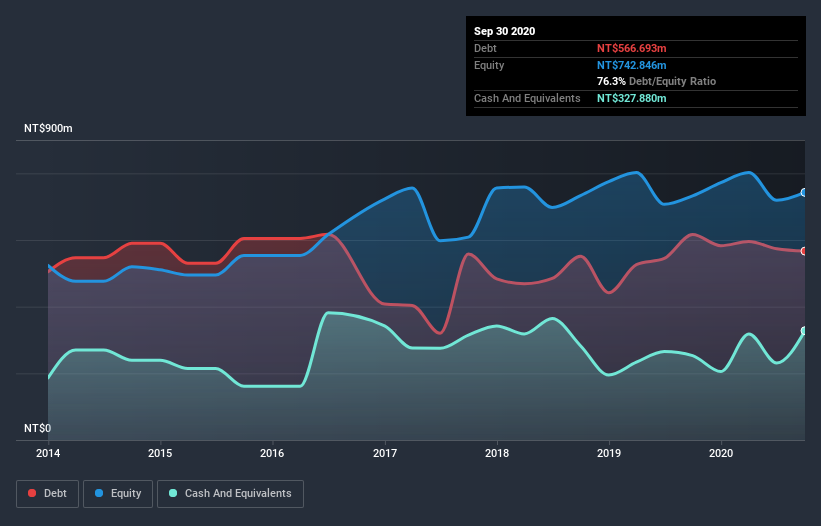
Task: Select the Equity endpoint marker on chart
Action: pos(804,193)
